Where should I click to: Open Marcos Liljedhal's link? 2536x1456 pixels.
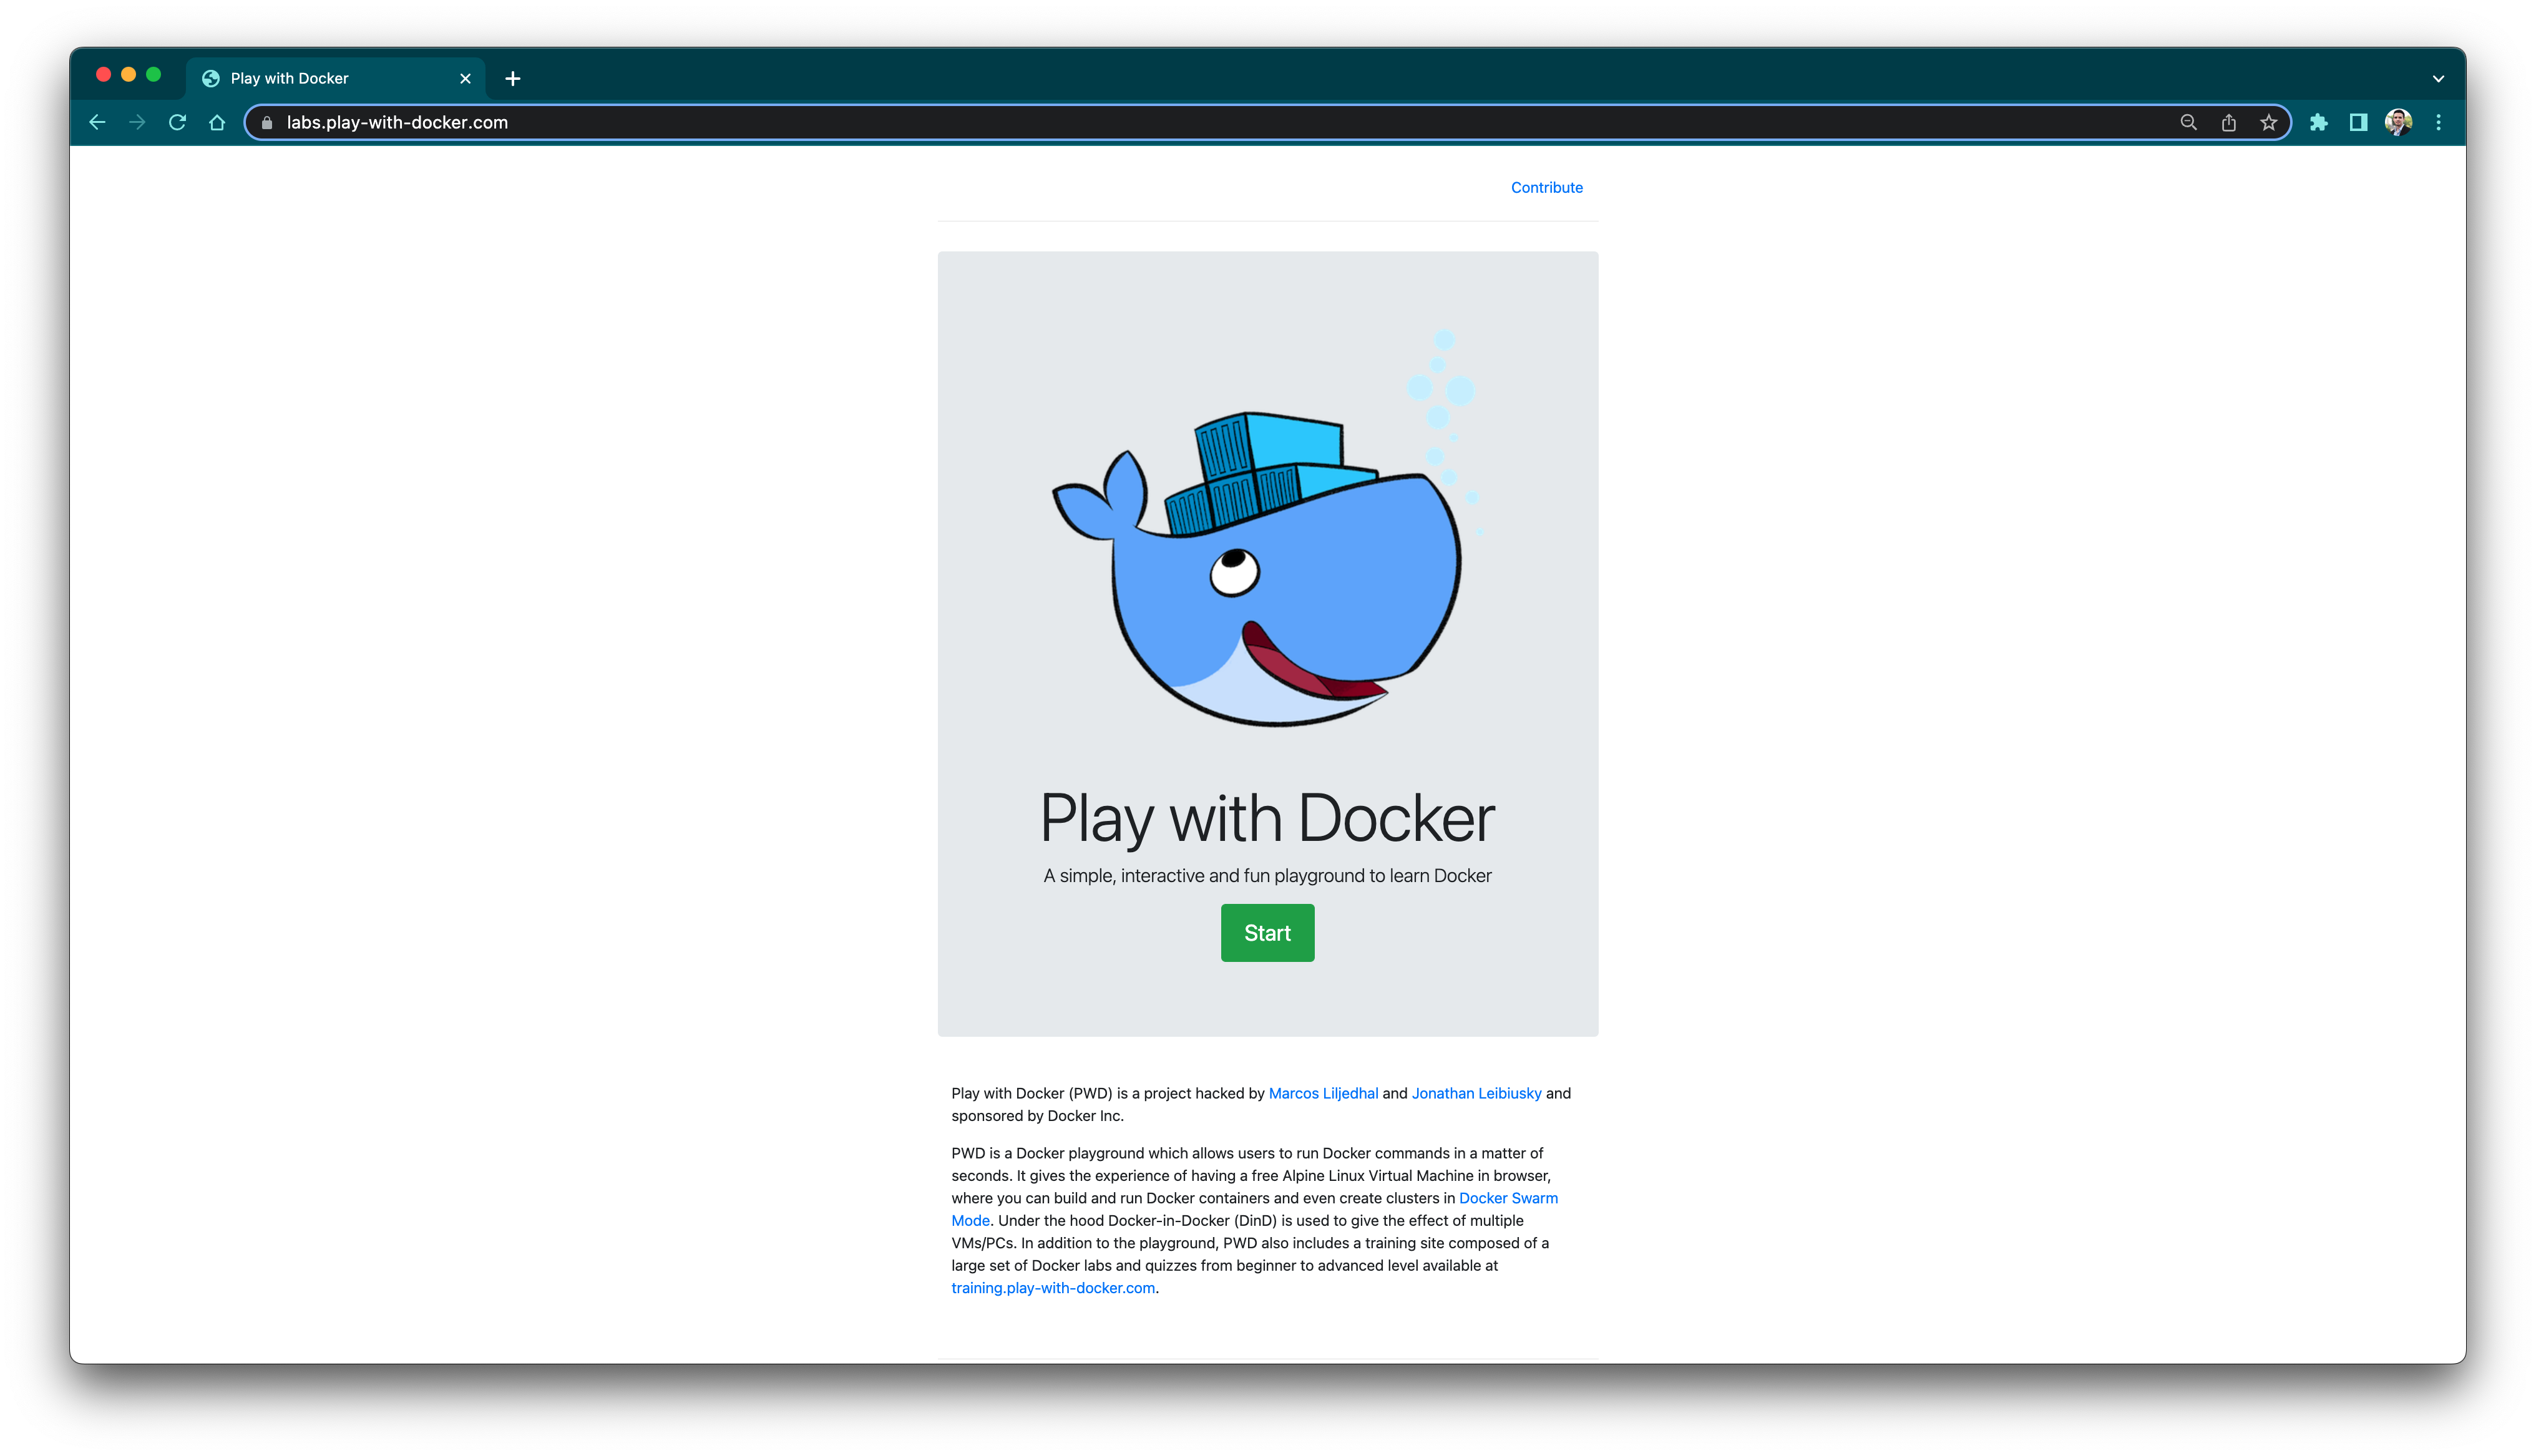[x=1323, y=1093]
